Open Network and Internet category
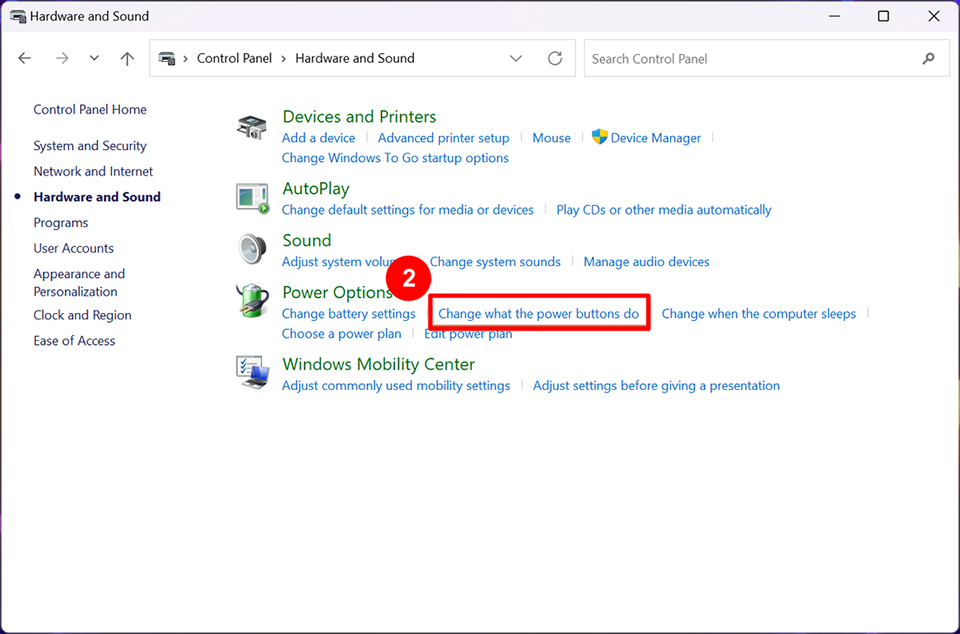This screenshot has width=960, height=634. (x=93, y=171)
